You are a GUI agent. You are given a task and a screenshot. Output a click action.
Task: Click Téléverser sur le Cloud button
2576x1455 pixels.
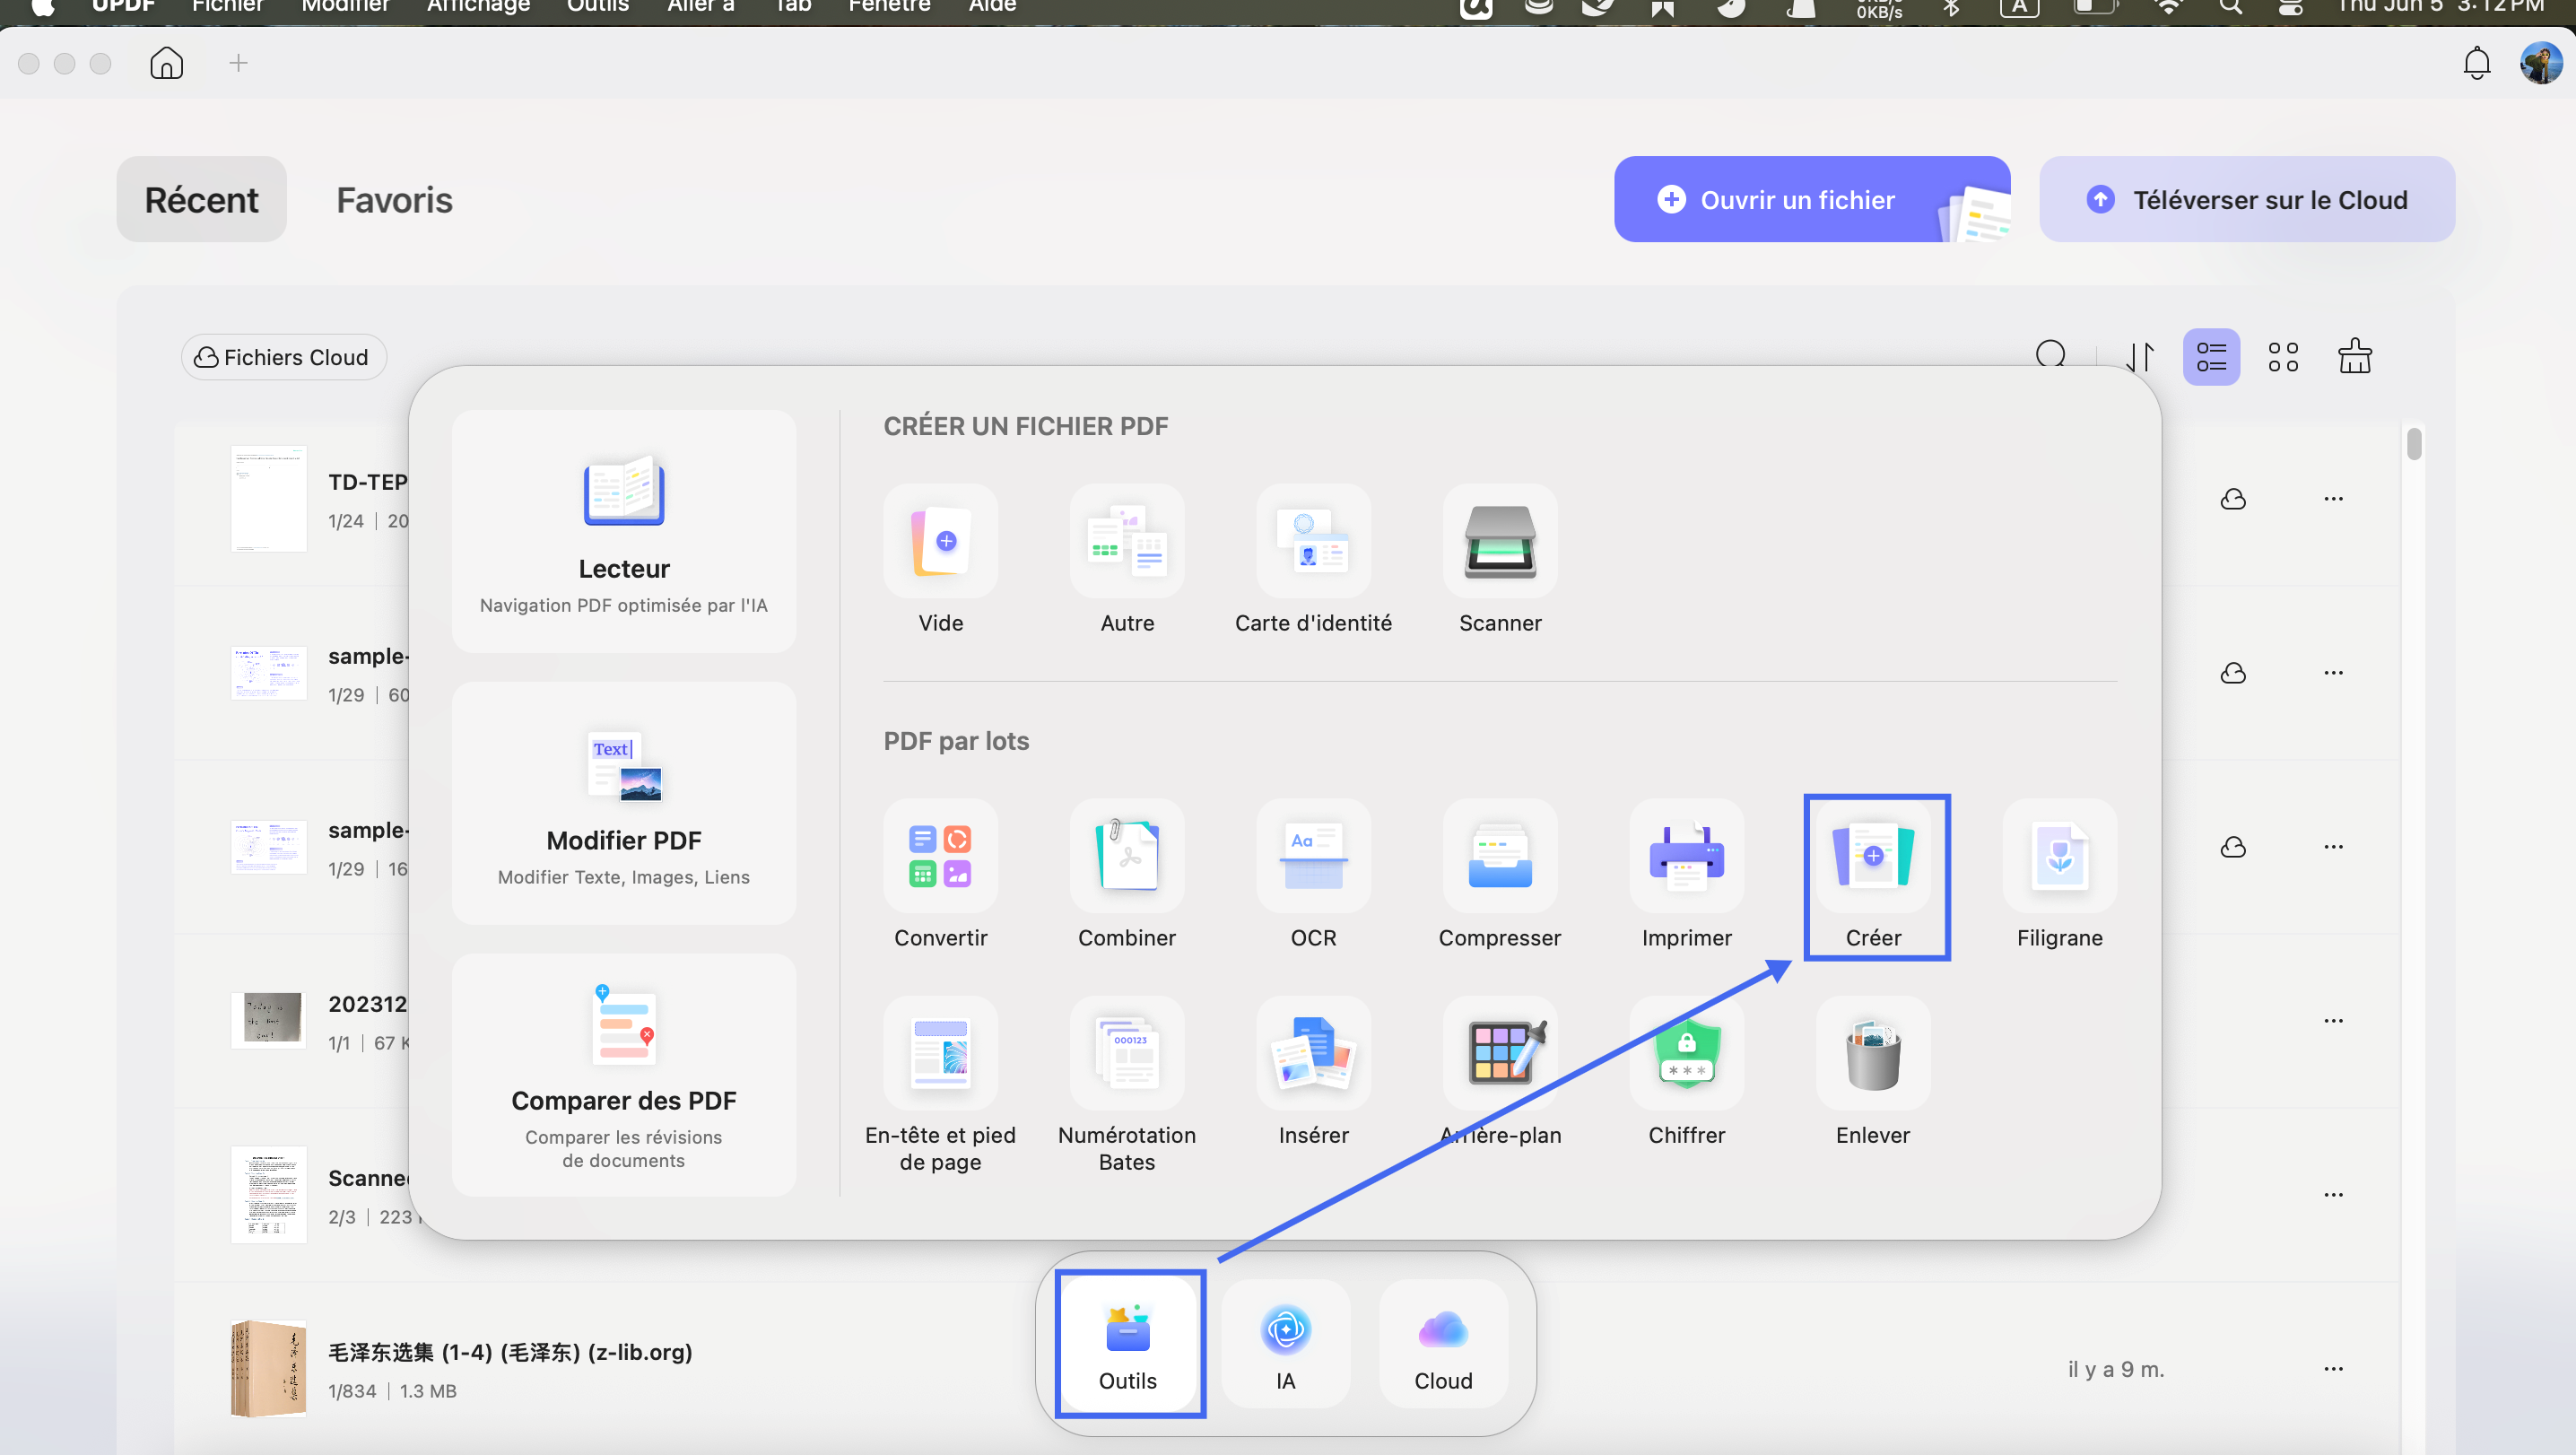tap(2246, 199)
